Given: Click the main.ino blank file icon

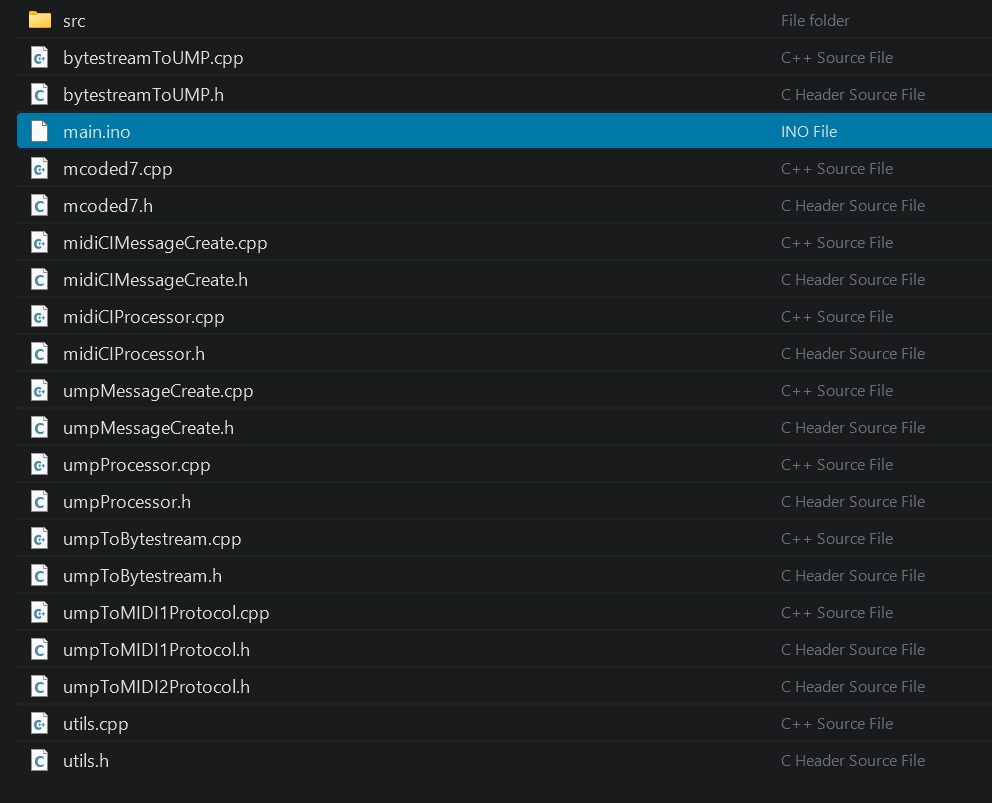Looking at the screenshot, I should pyautogui.click(x=40, y=132).
